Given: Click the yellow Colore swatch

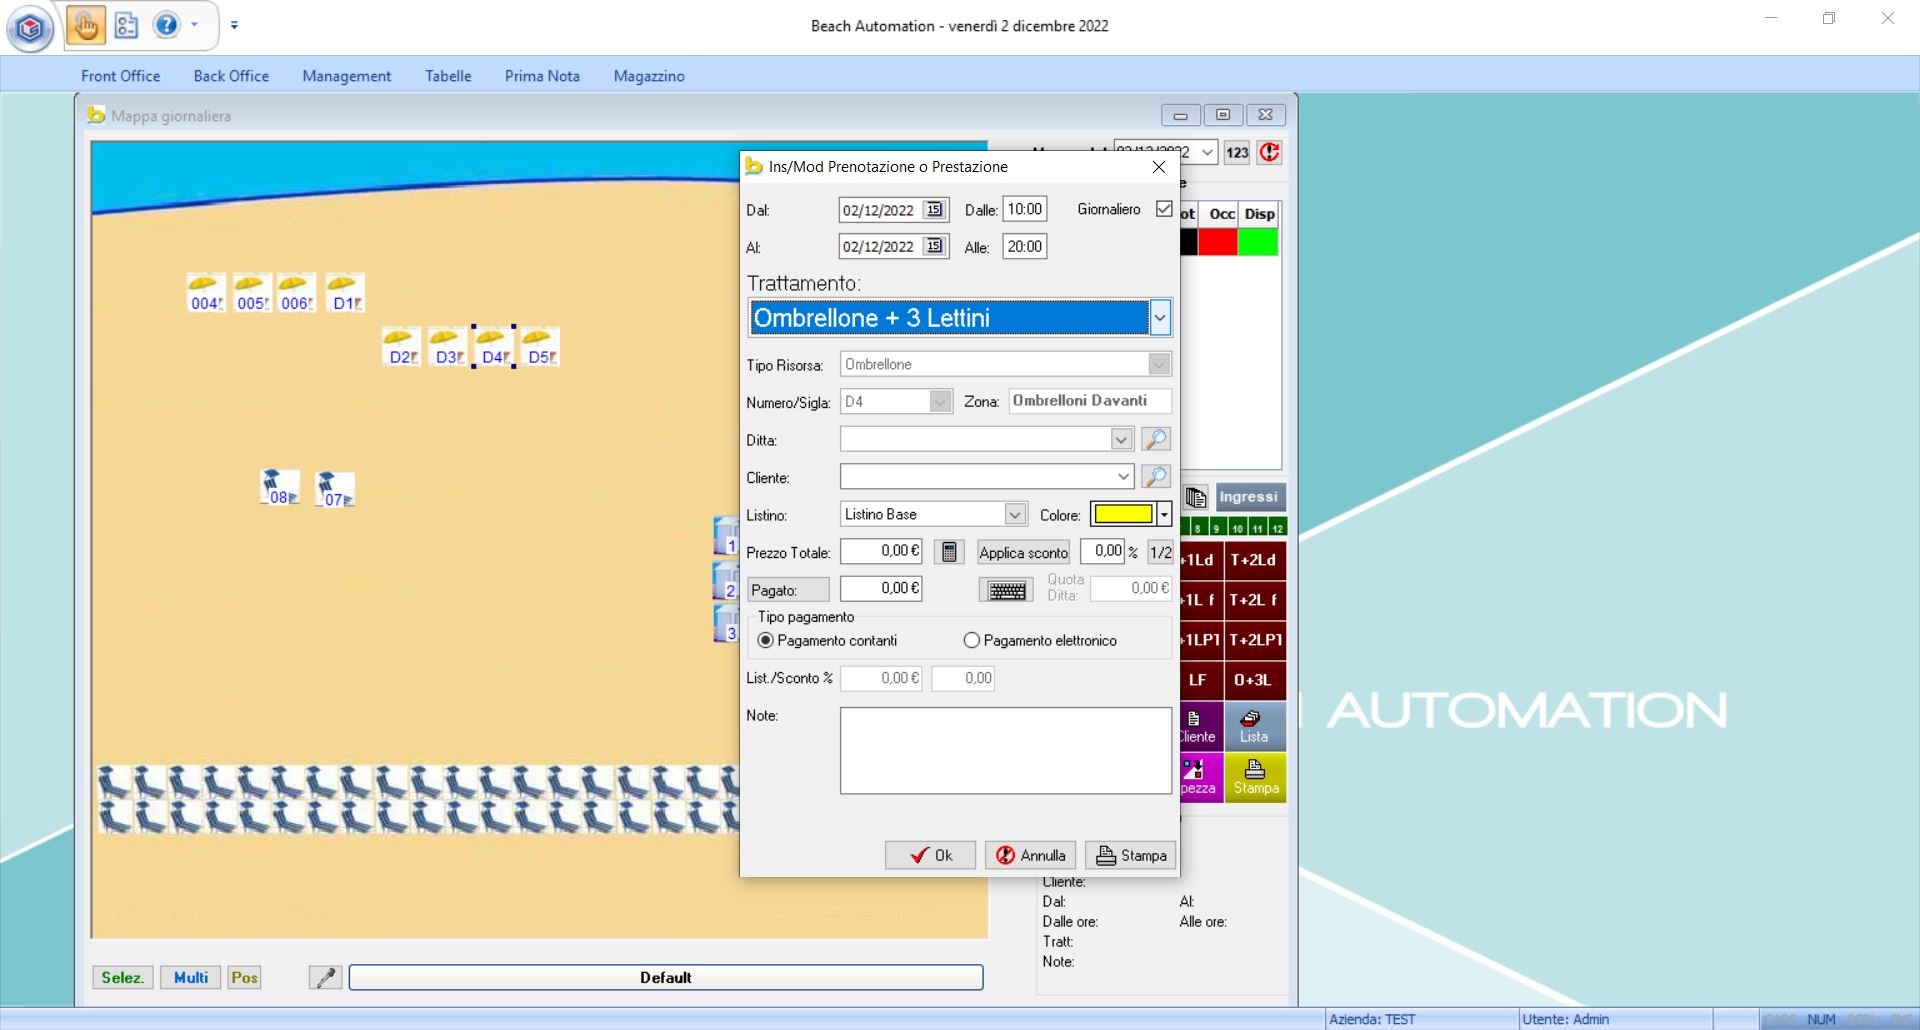Looking at the screenshot, I should [1123, 515].
